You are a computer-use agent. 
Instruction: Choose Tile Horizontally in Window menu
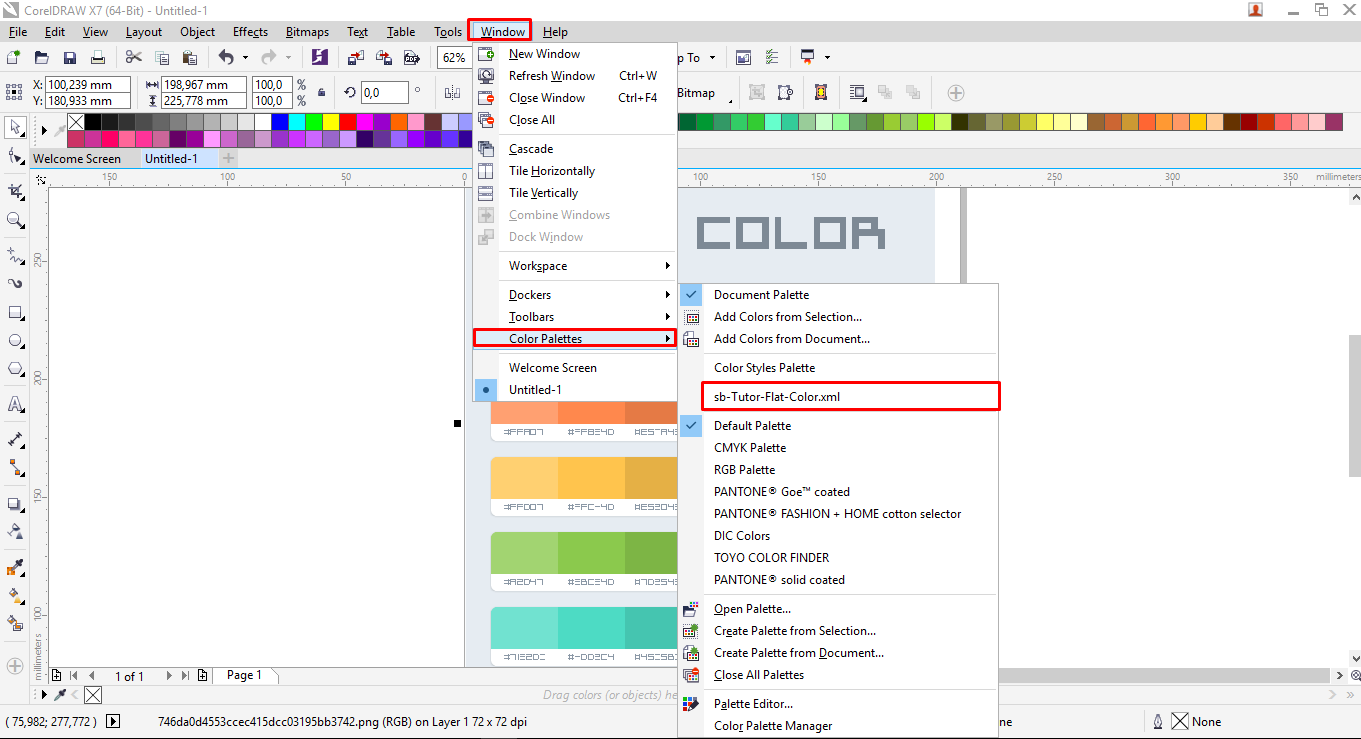(x=552, y=171)
